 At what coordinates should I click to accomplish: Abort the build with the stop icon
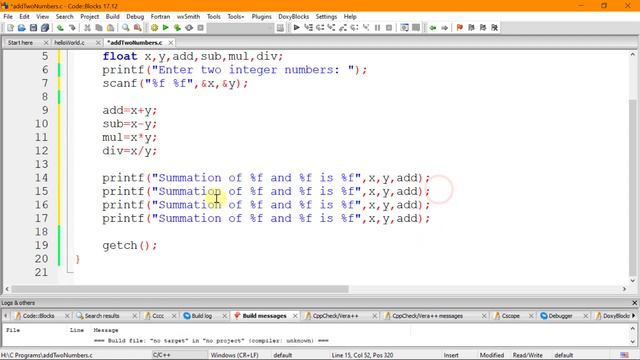pos(200,28)
